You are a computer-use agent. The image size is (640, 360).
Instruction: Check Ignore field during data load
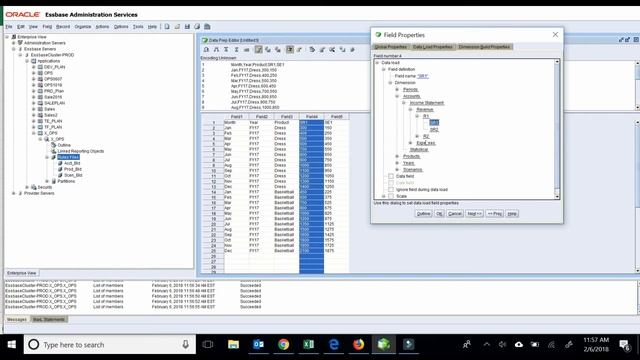click(391, 189)
